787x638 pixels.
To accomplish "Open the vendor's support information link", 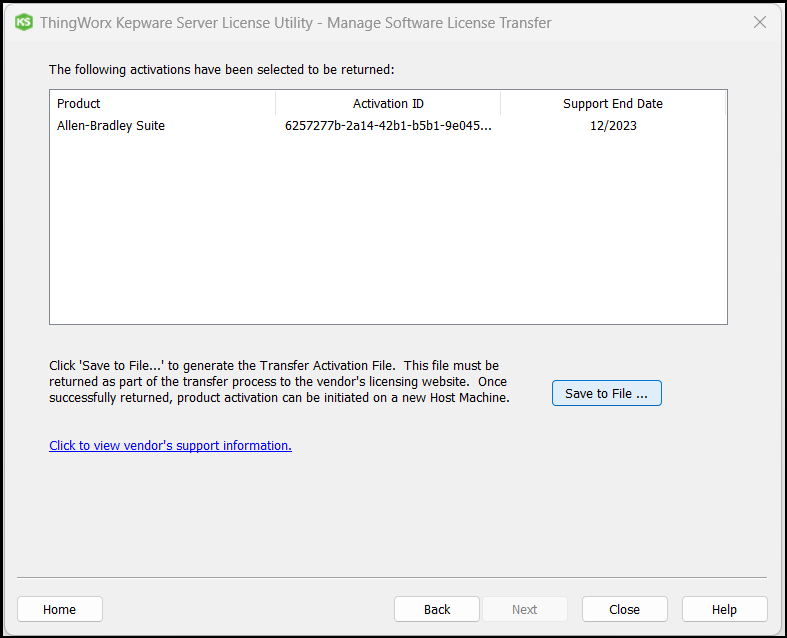I will click(x=170, y=446).
